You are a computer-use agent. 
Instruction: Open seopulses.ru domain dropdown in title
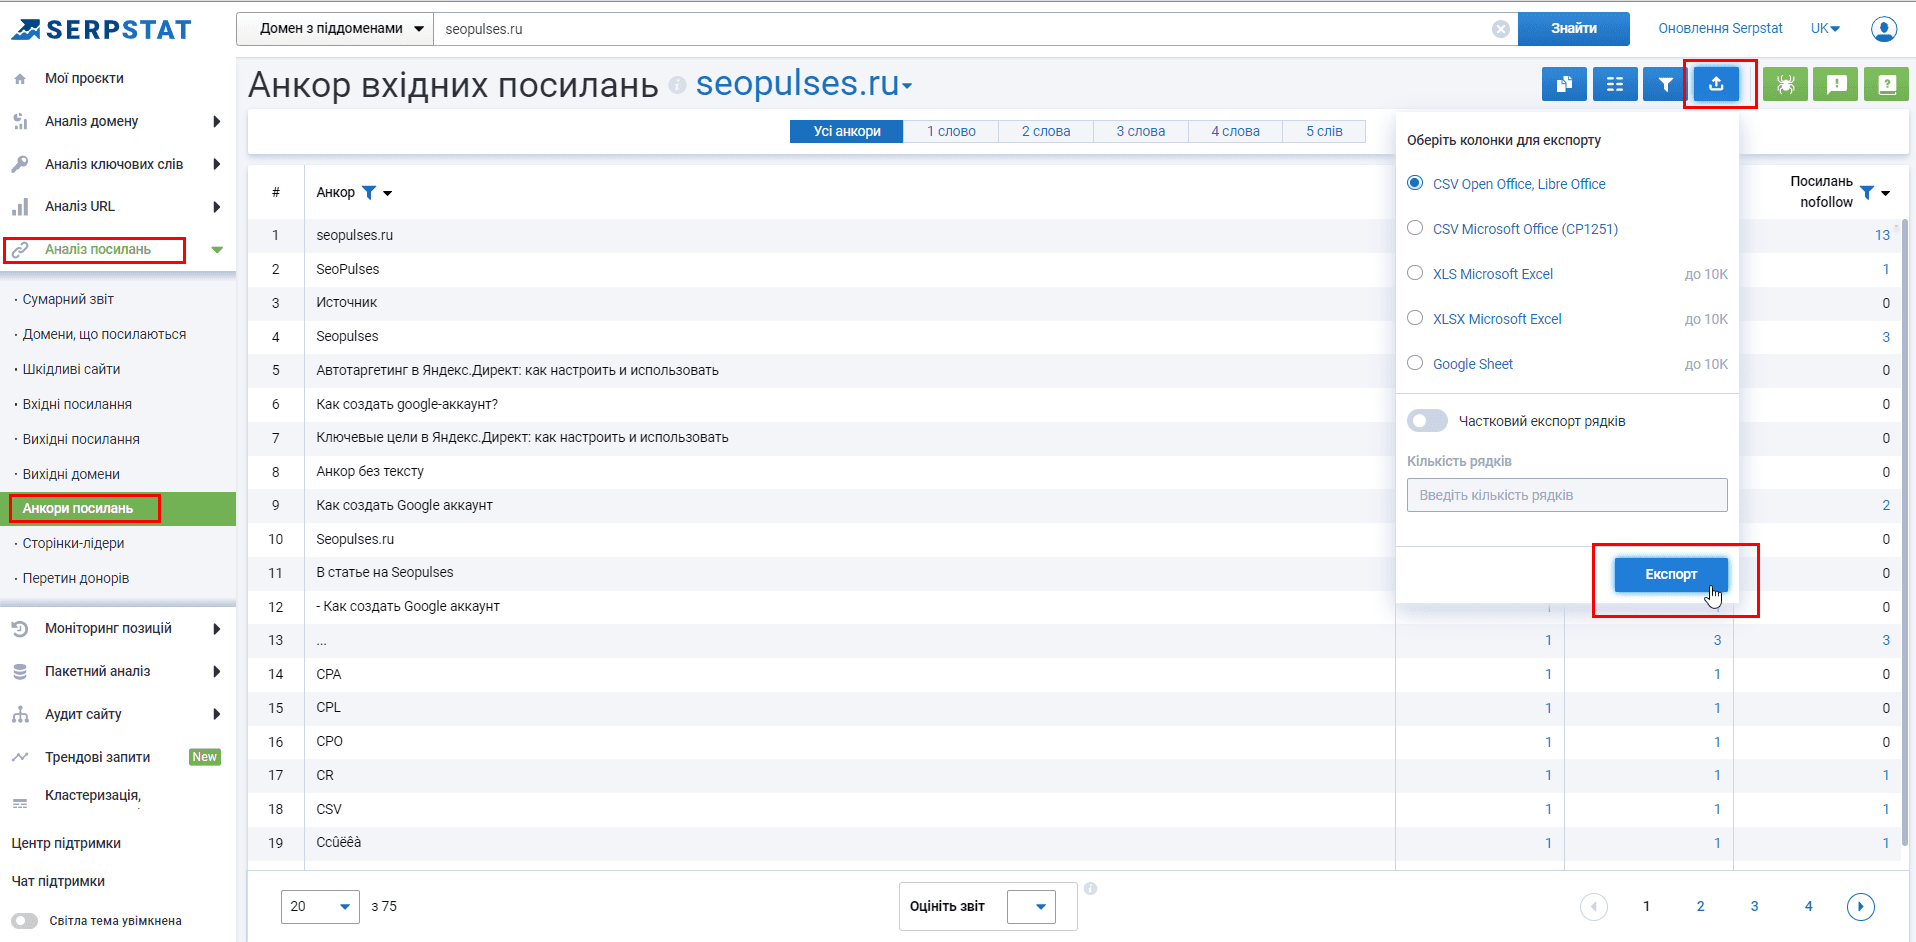[x=803, y=84]
